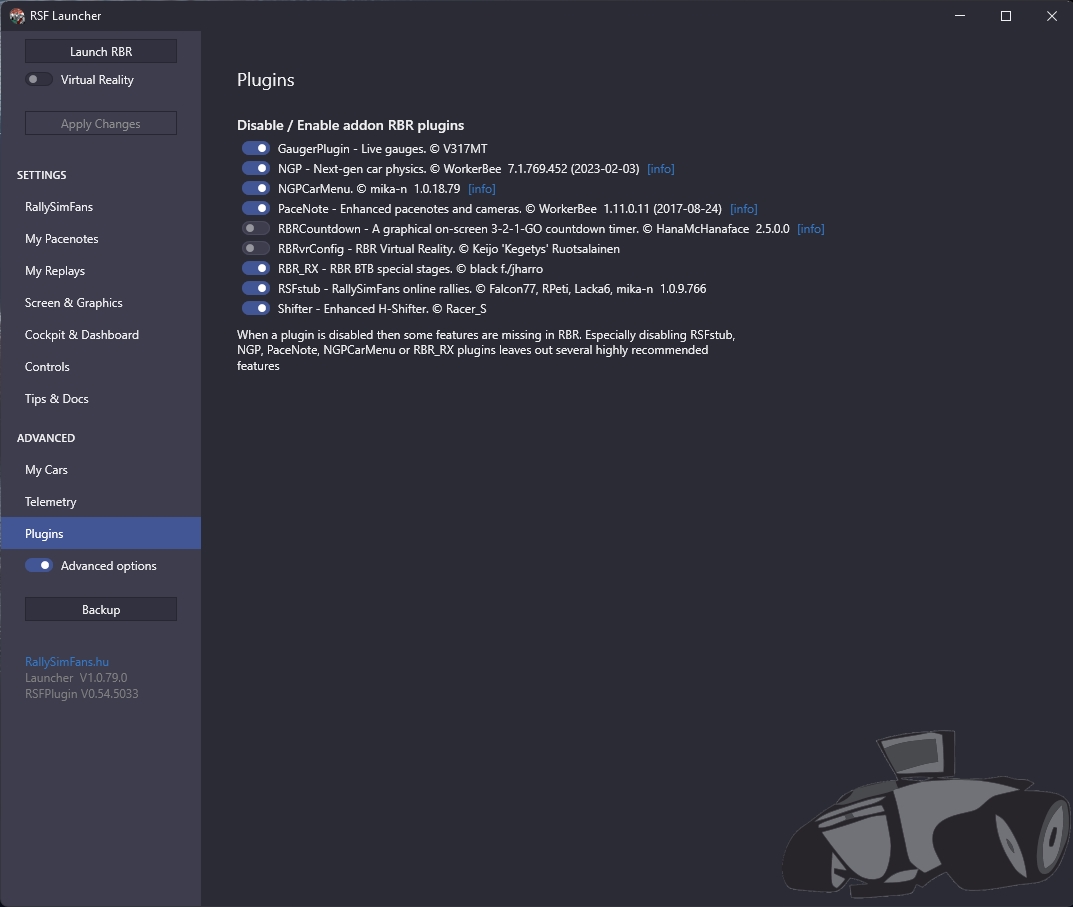Switch off the RBR_RX BTB stages plugin
The width and height of the screenshot is (1073, 907).
[256, 268]
